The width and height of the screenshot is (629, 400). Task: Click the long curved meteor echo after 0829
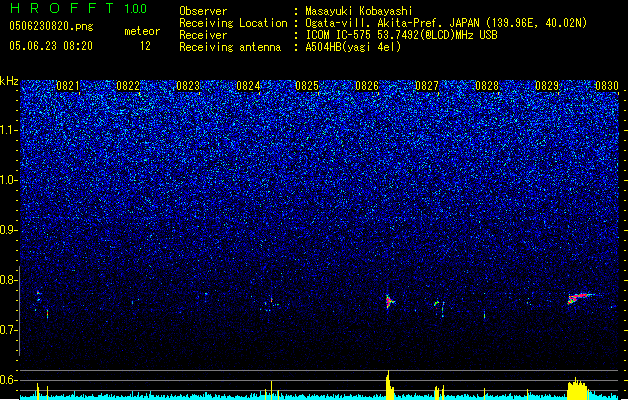pos(582,298)
